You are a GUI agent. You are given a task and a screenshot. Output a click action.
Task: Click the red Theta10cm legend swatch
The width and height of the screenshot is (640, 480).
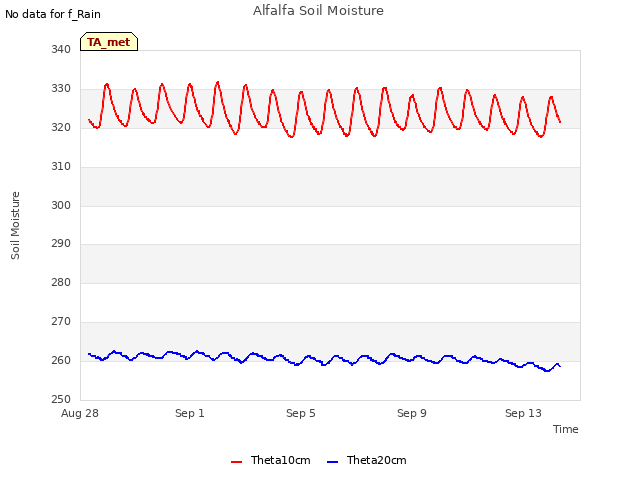pyautogui.click(x=236, y=462)
